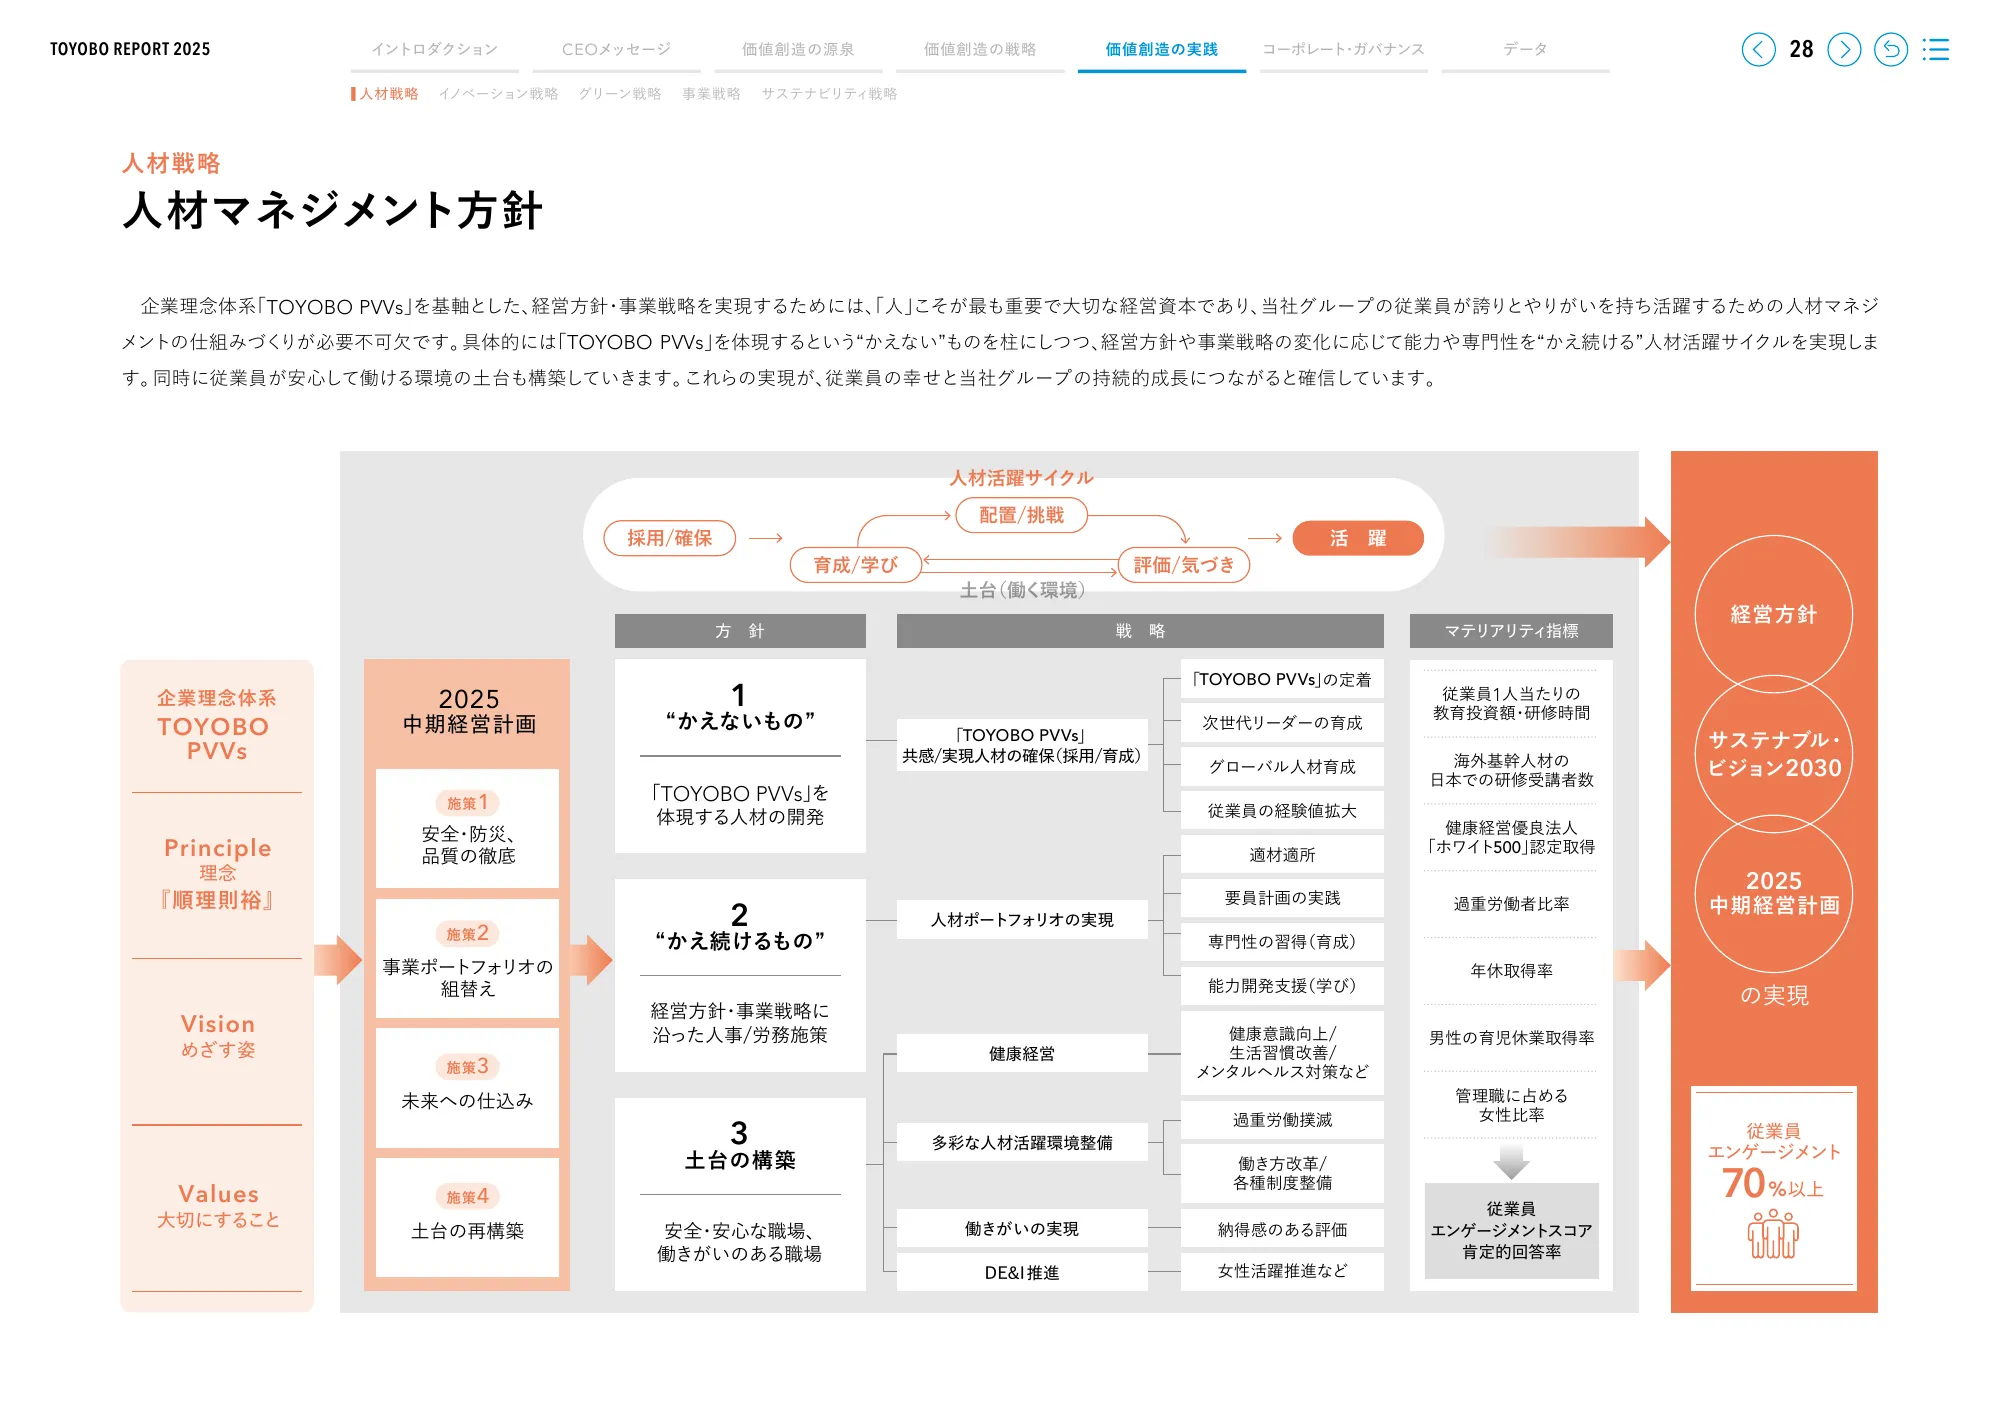Open the イノベーション戦略 sub-section link
The image size is (2000, 1415).
click(x=498, y=94)
